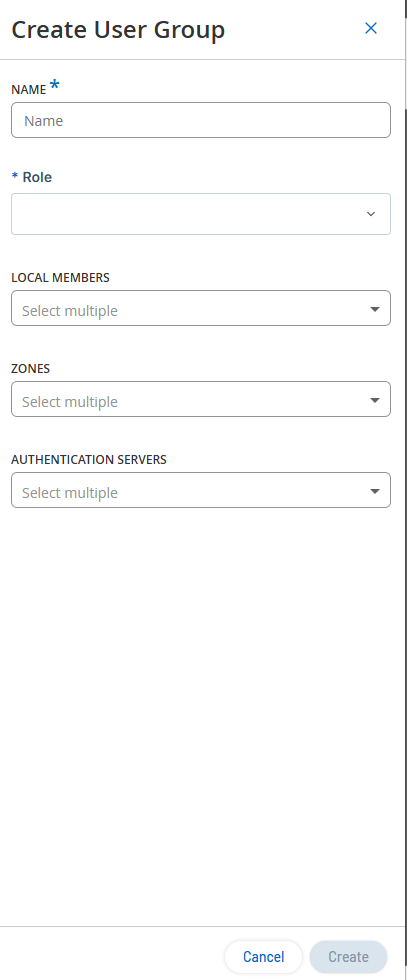Open Local Members 'Select multiple' field
This screenshot has width=407, height=980.
coord(201,308)
